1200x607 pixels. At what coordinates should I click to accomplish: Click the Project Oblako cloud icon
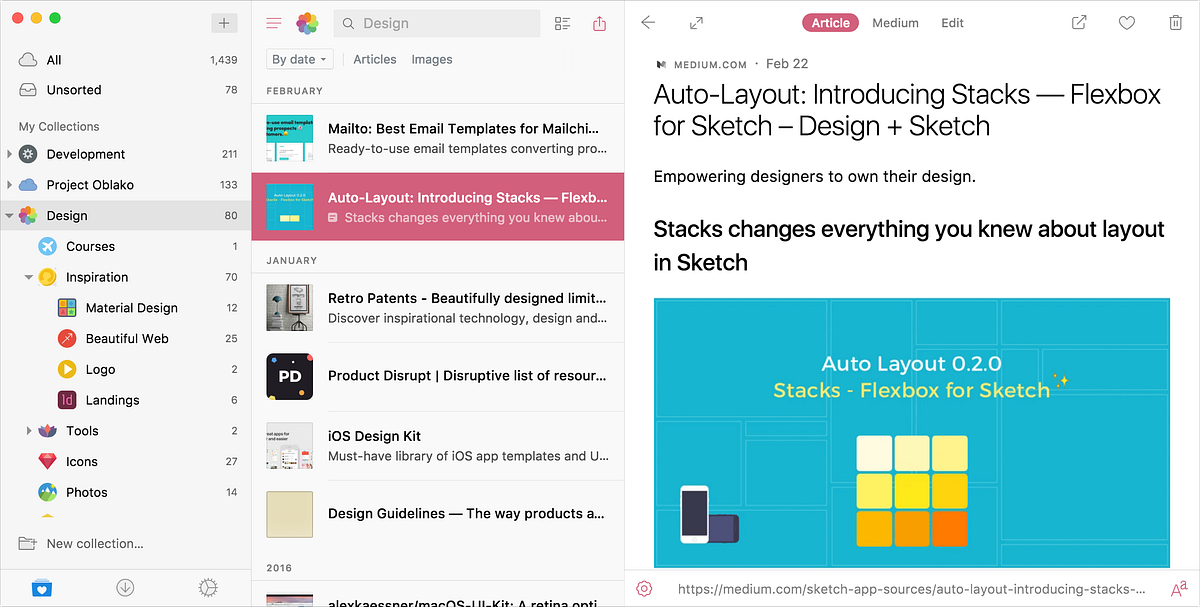click(28, 185)
